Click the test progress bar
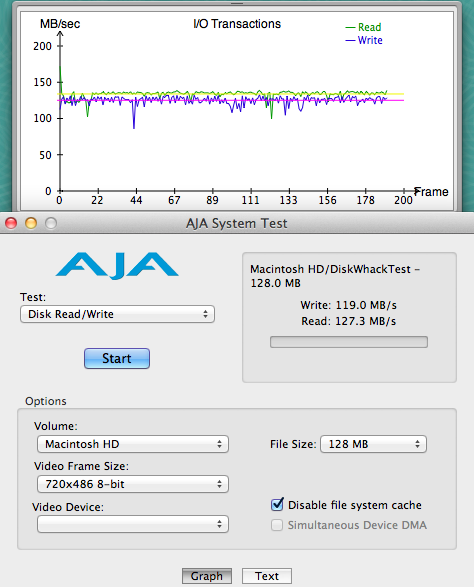Viewport: 474px width, 587px height. coord(349,342)
